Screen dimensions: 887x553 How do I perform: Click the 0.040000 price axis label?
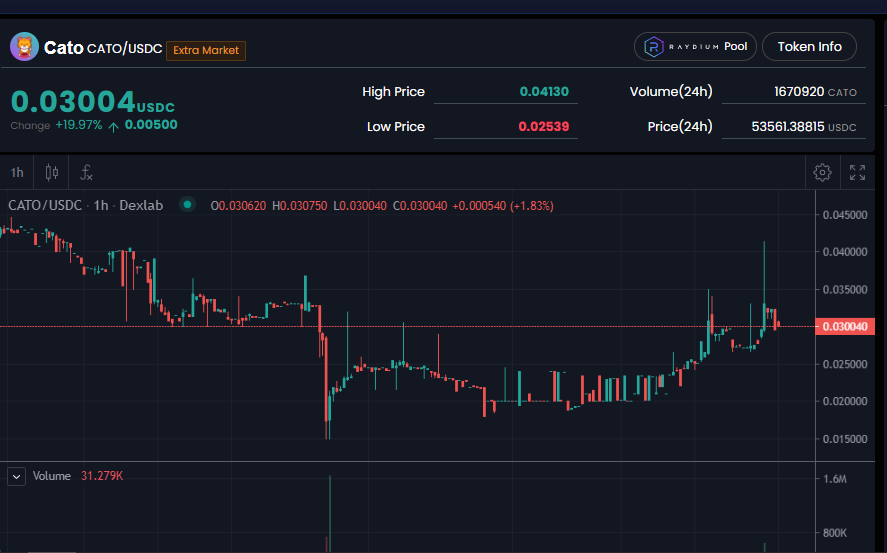845,252
